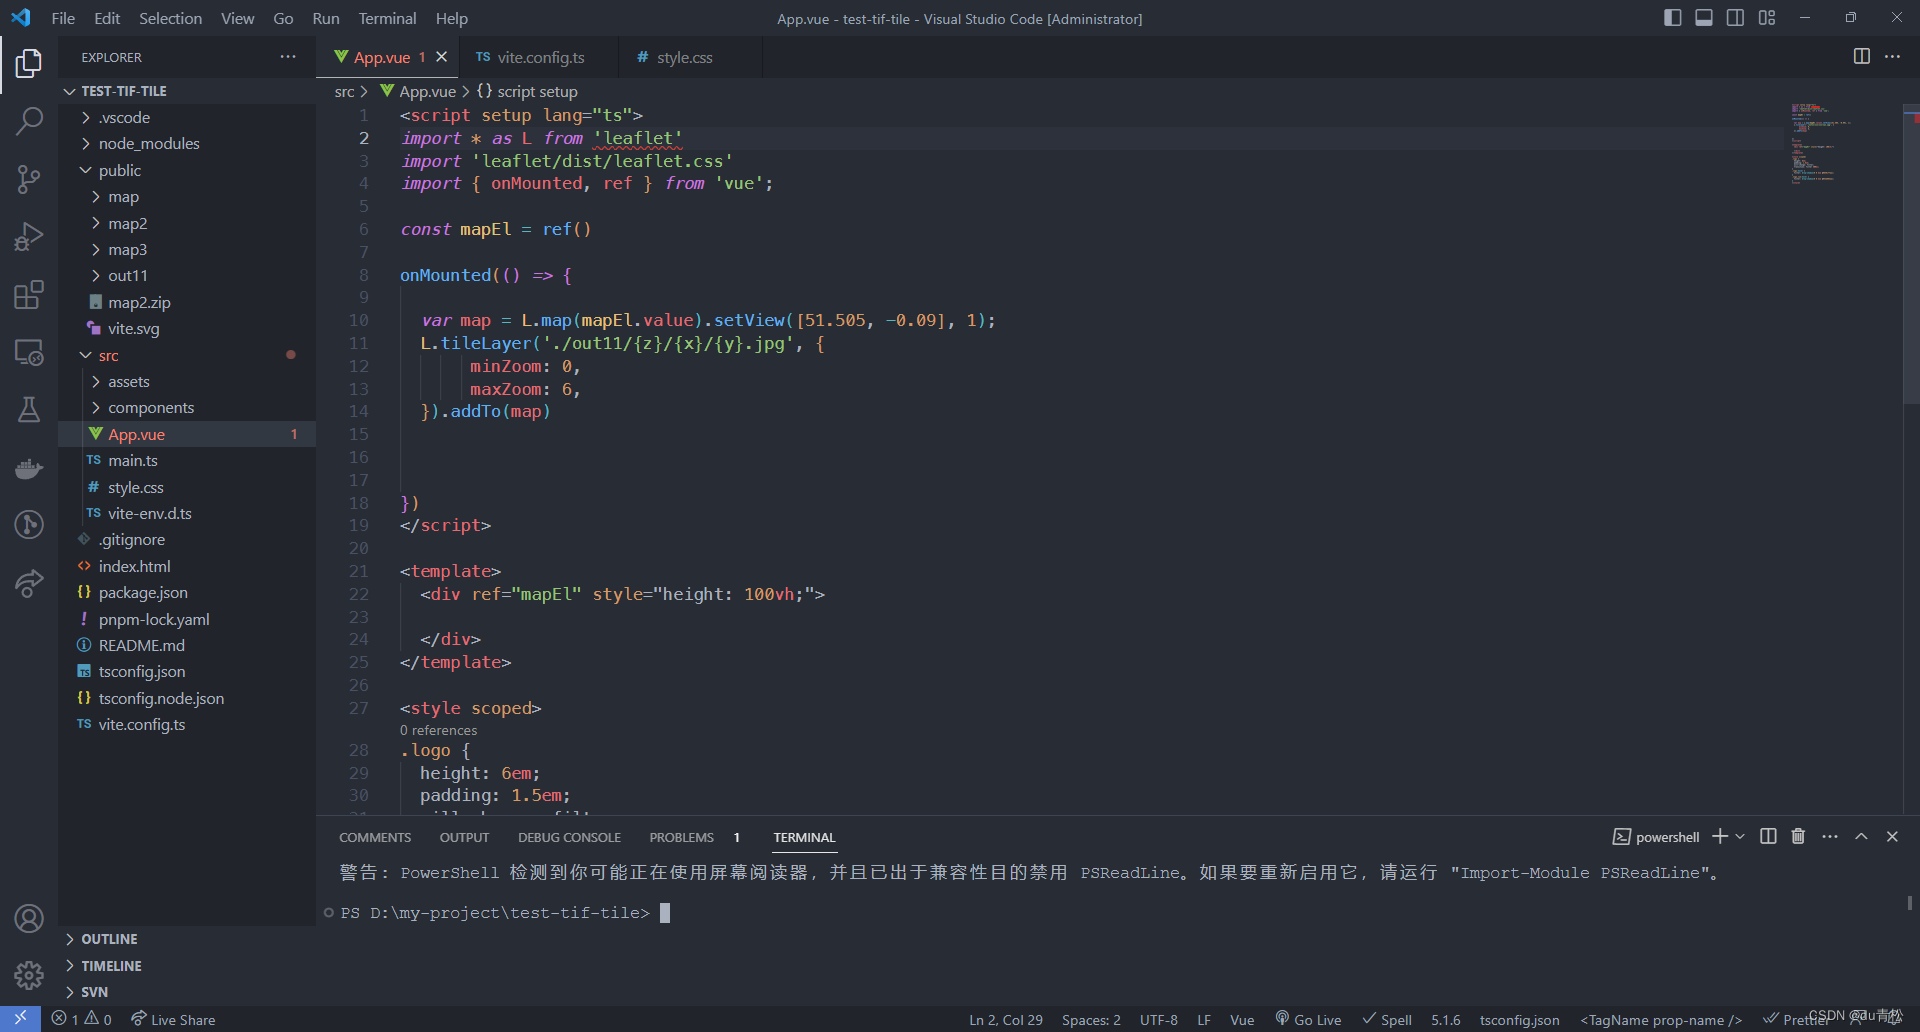Switch to vite.config.ts editor tab

tap(538, 57)
